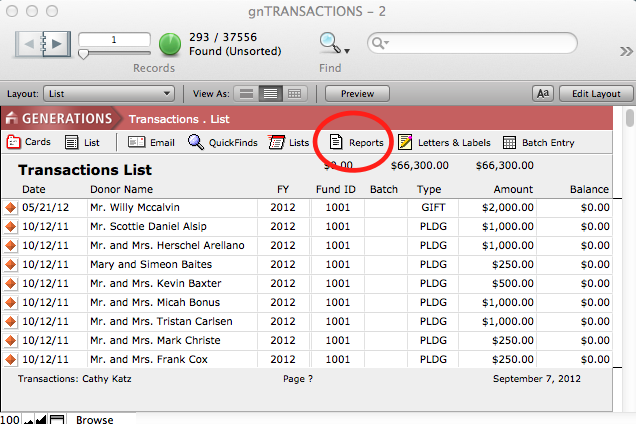Open the Find dropdown arrow

pos(347,49)
